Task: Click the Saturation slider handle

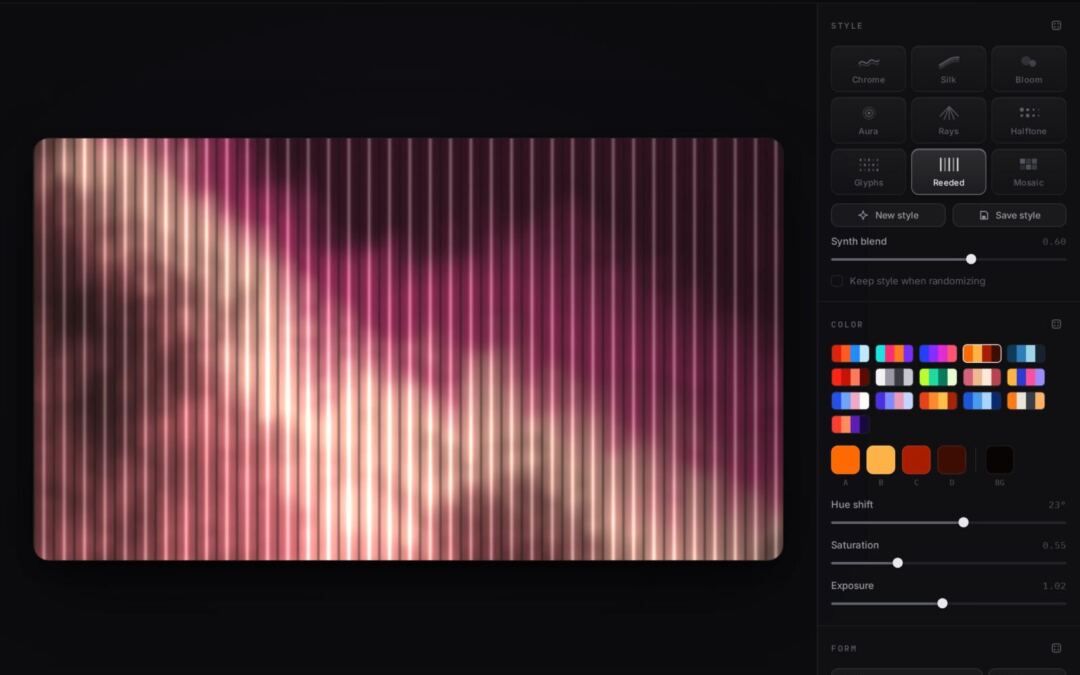Action: pyautogui.click(x=897, y=563)
